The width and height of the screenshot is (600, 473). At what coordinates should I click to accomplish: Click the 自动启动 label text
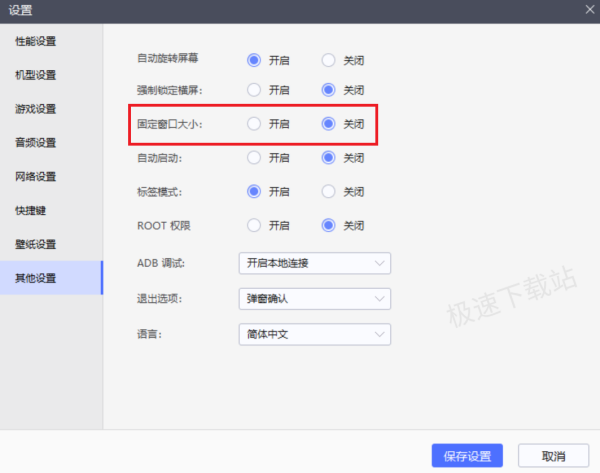(x=160, y=158)
